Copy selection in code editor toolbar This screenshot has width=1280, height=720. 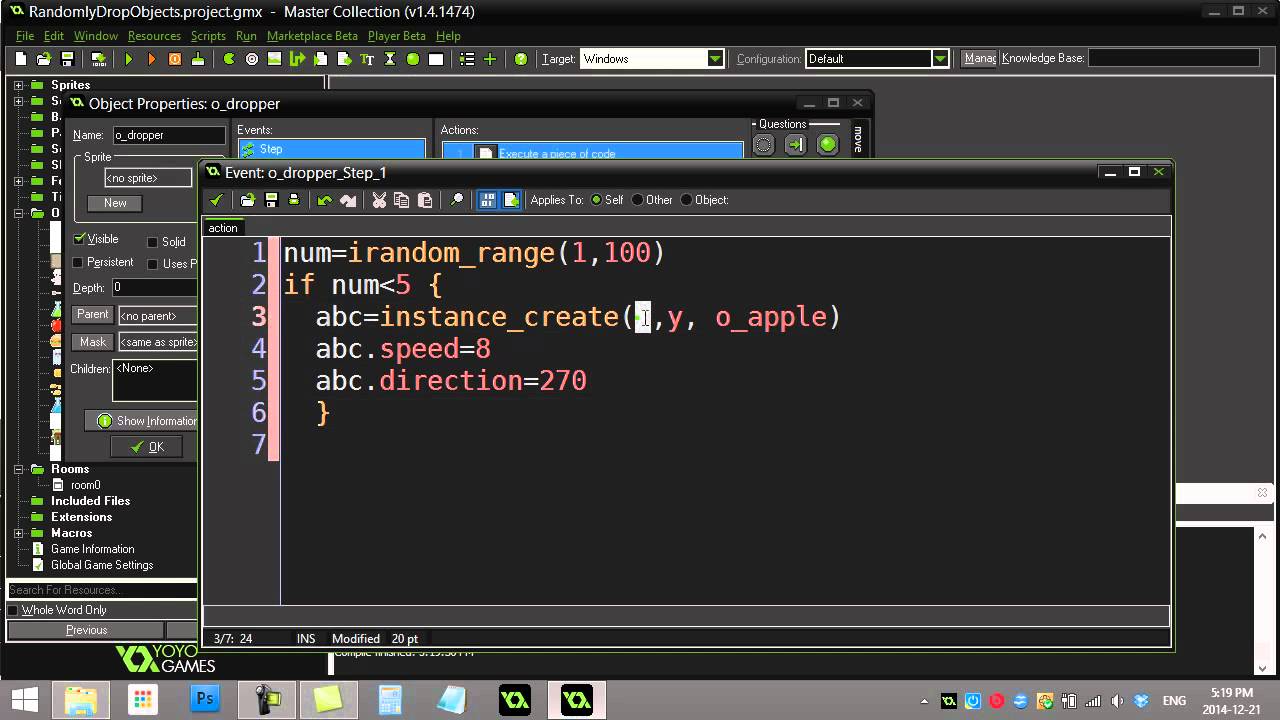click(x=402, y=200)
